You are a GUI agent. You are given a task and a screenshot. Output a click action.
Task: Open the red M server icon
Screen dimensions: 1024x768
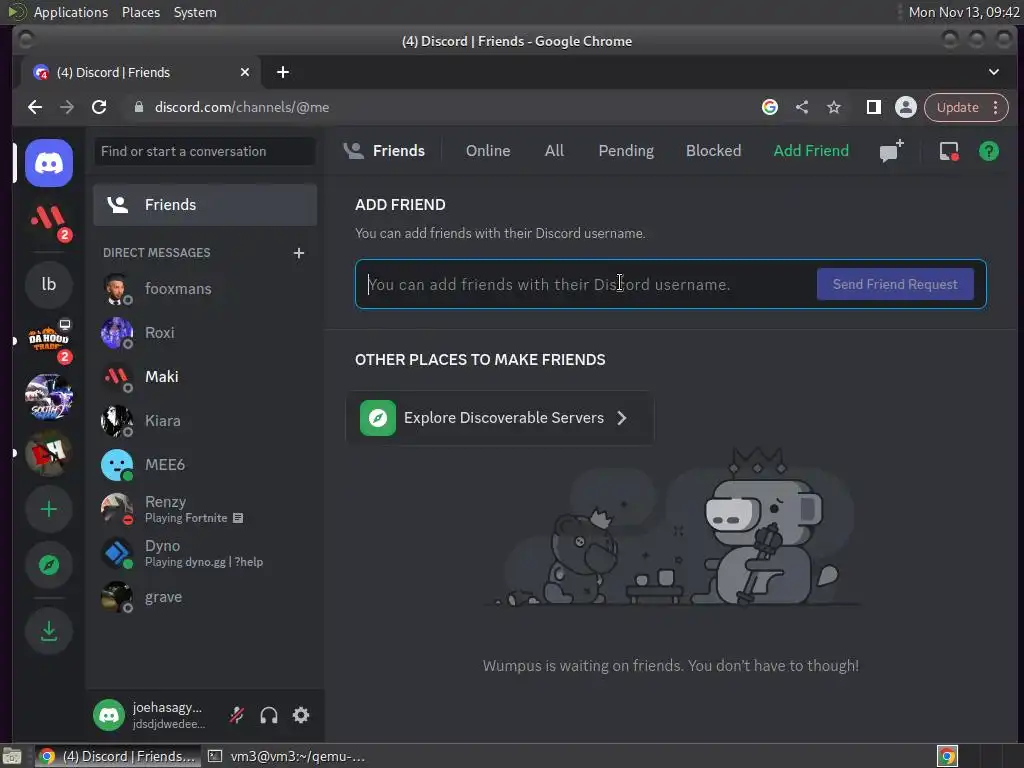[x=49, y=220]
